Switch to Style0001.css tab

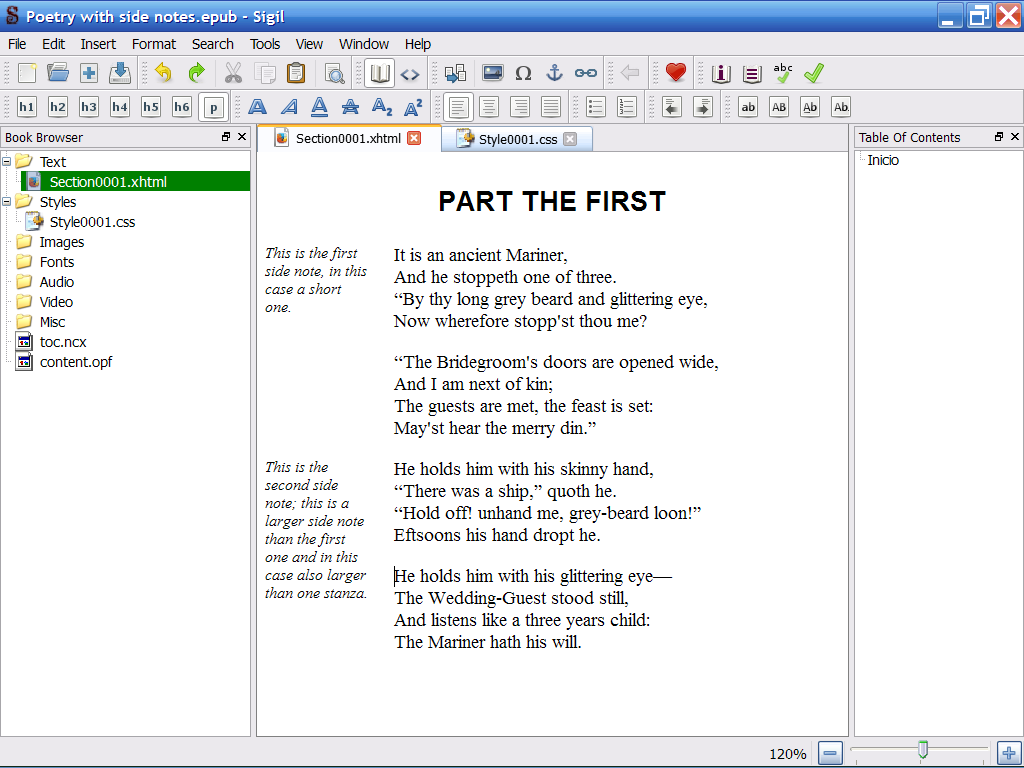[x=517, y=139]
